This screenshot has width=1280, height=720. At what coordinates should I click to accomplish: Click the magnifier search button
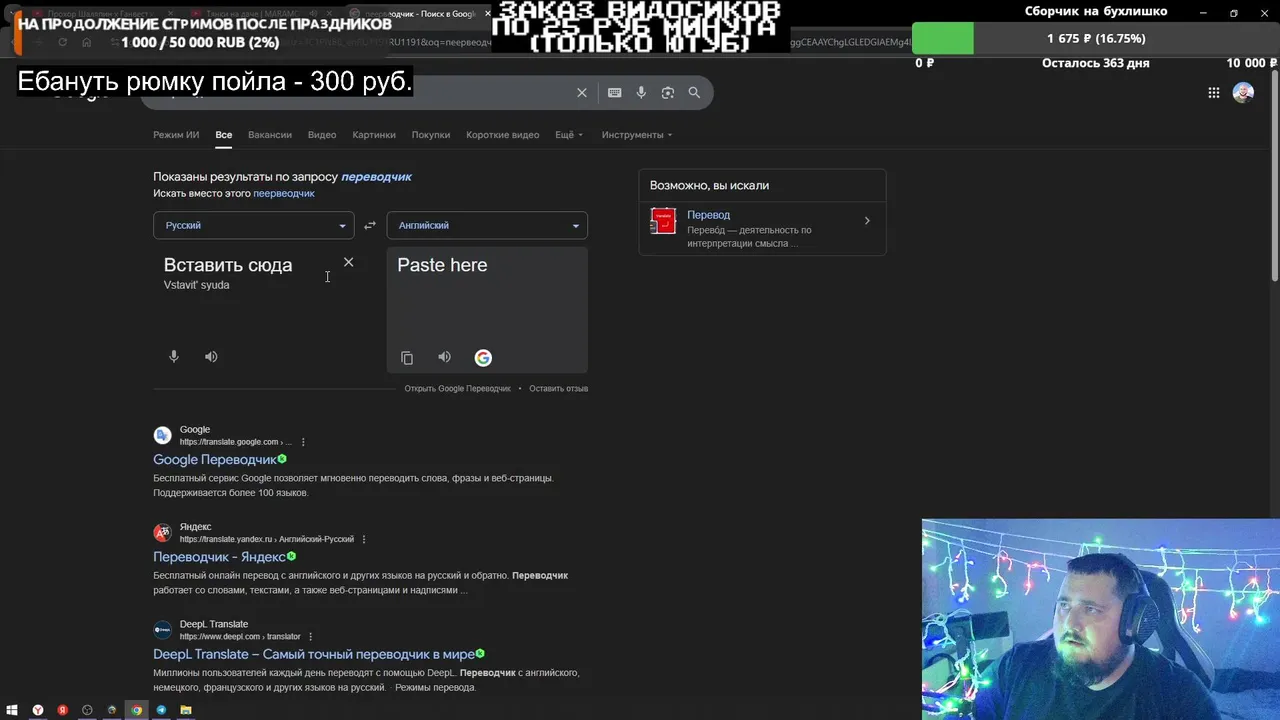(x=694, y=92)
